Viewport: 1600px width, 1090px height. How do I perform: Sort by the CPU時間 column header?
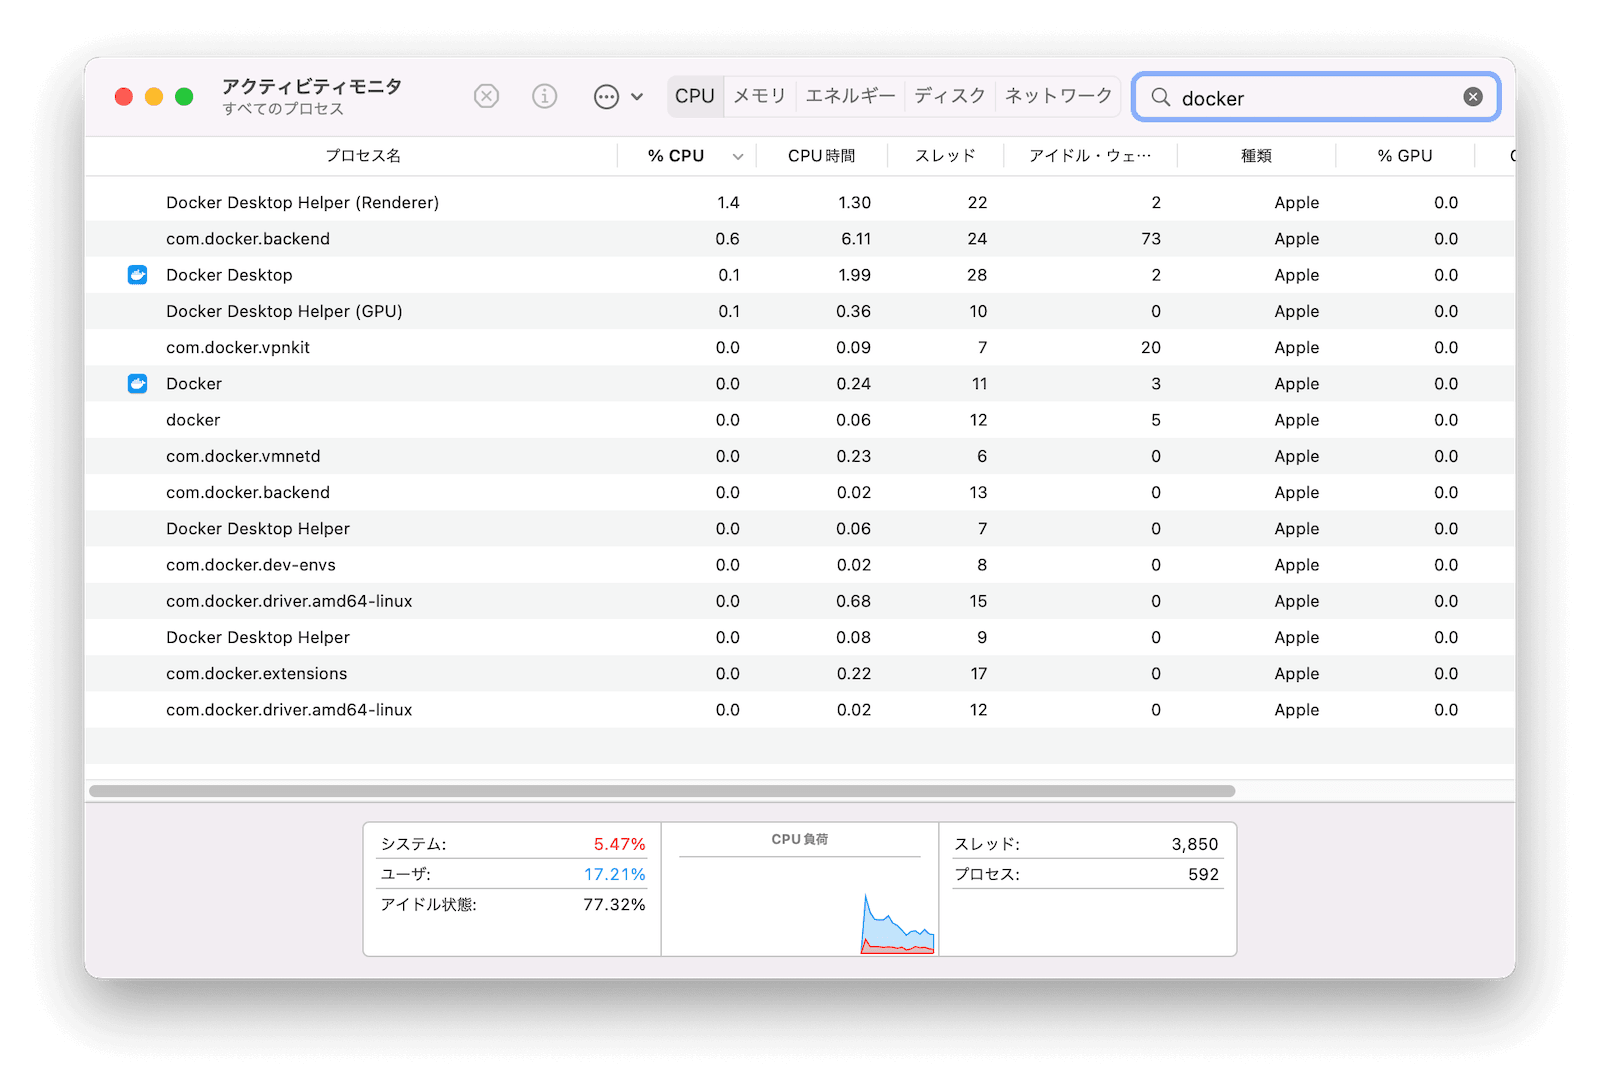pyautogui.click(x=822, y=156)
